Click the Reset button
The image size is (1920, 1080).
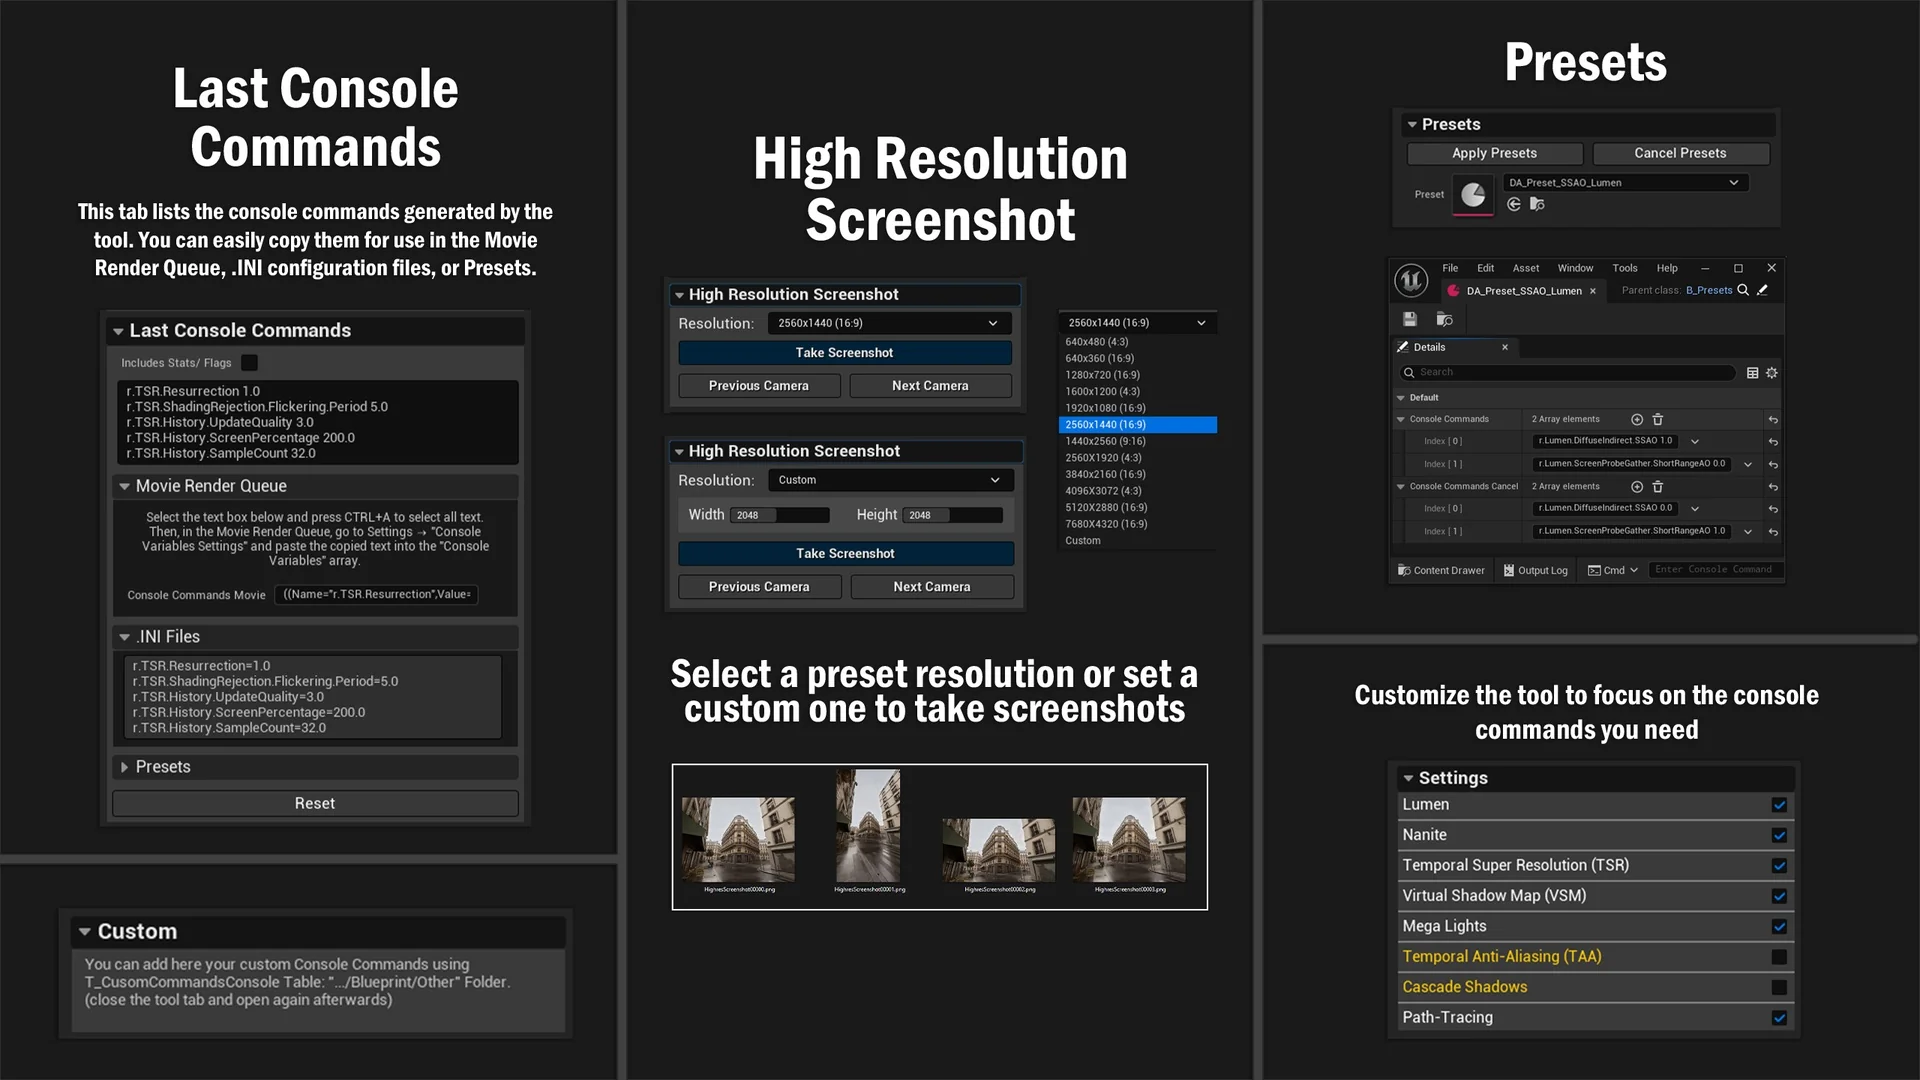click(x=315, y=803)
